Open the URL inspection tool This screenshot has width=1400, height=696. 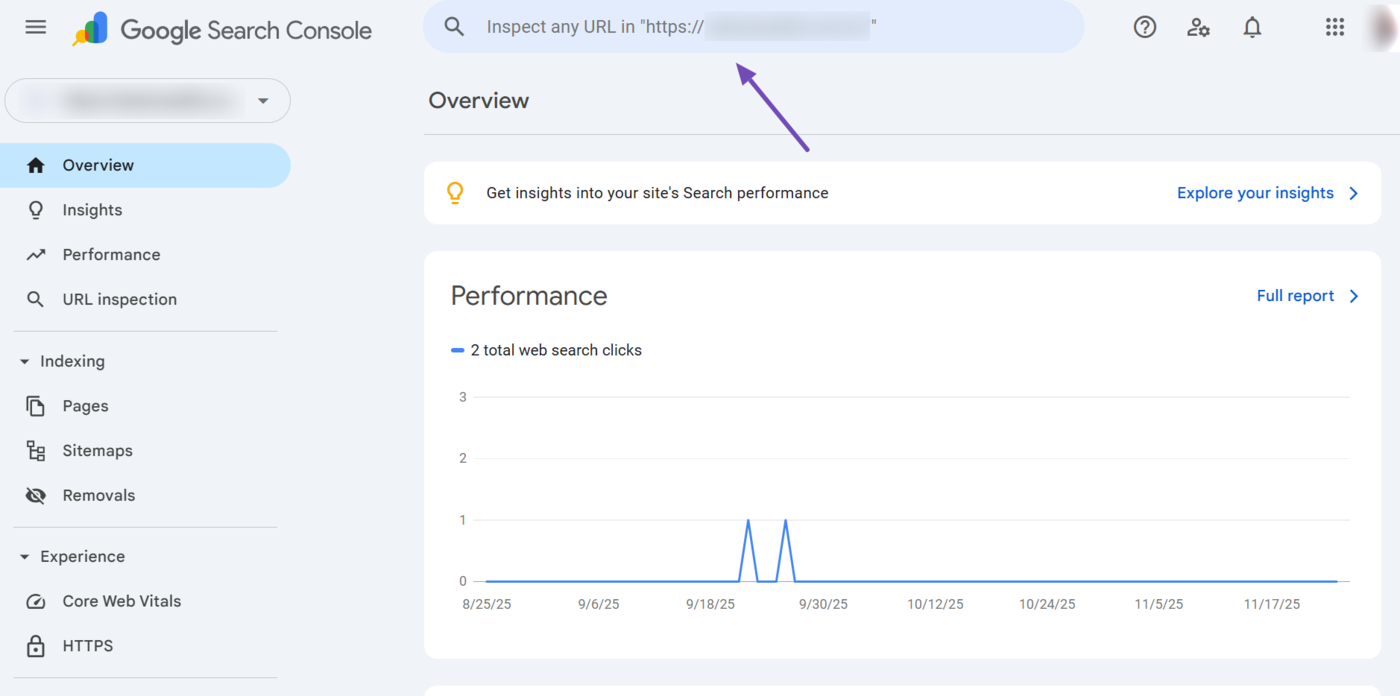[120, 298]
